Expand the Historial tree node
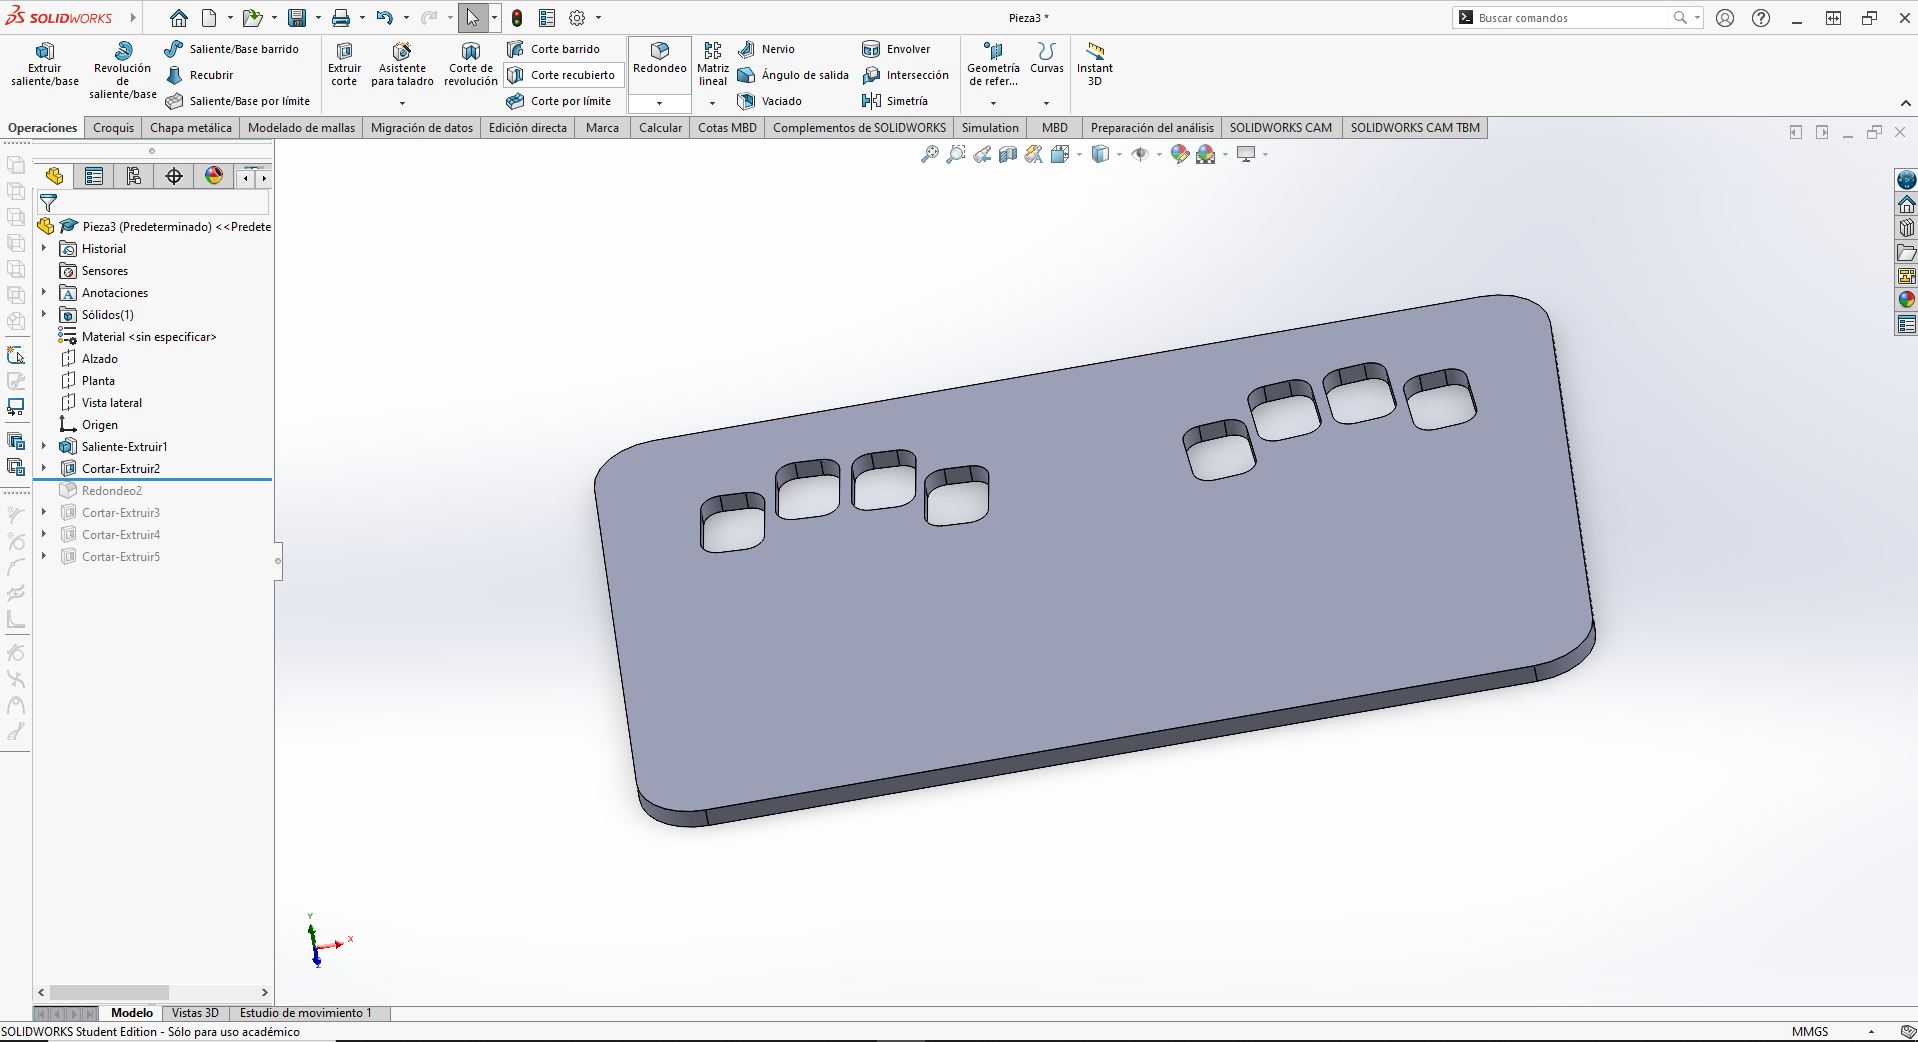This screenshot has height=1042, width=1918. (x=43, y=248)
